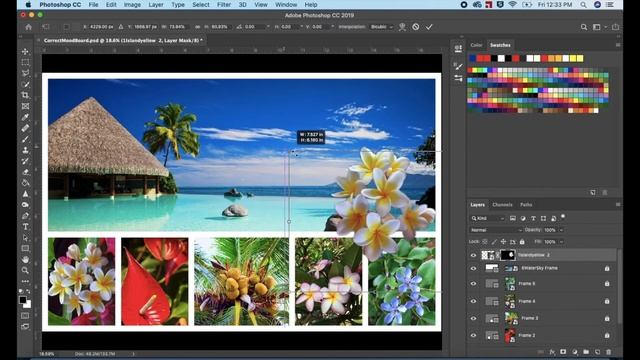Select the Eraser tool
The height and width of the screenshot is (360, 640).
(25, 172)
